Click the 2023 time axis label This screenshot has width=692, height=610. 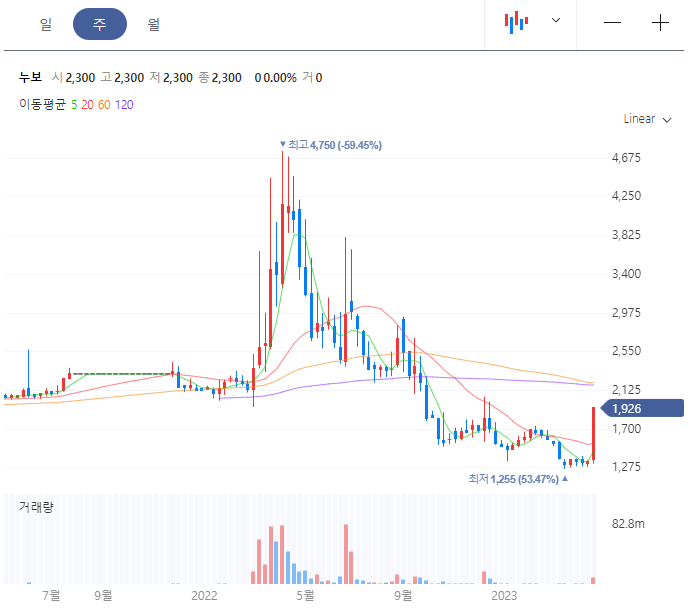[x=504, y=596]
